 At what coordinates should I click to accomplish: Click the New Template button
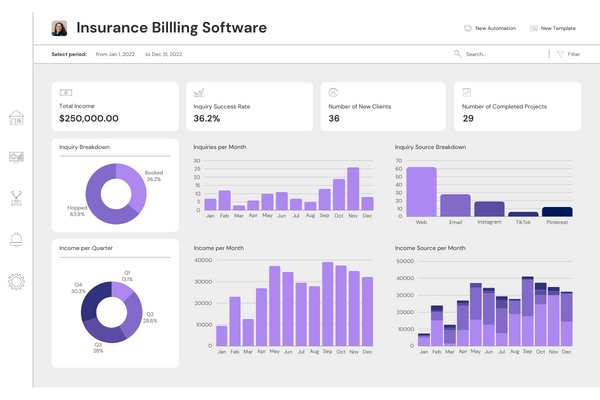553,28
